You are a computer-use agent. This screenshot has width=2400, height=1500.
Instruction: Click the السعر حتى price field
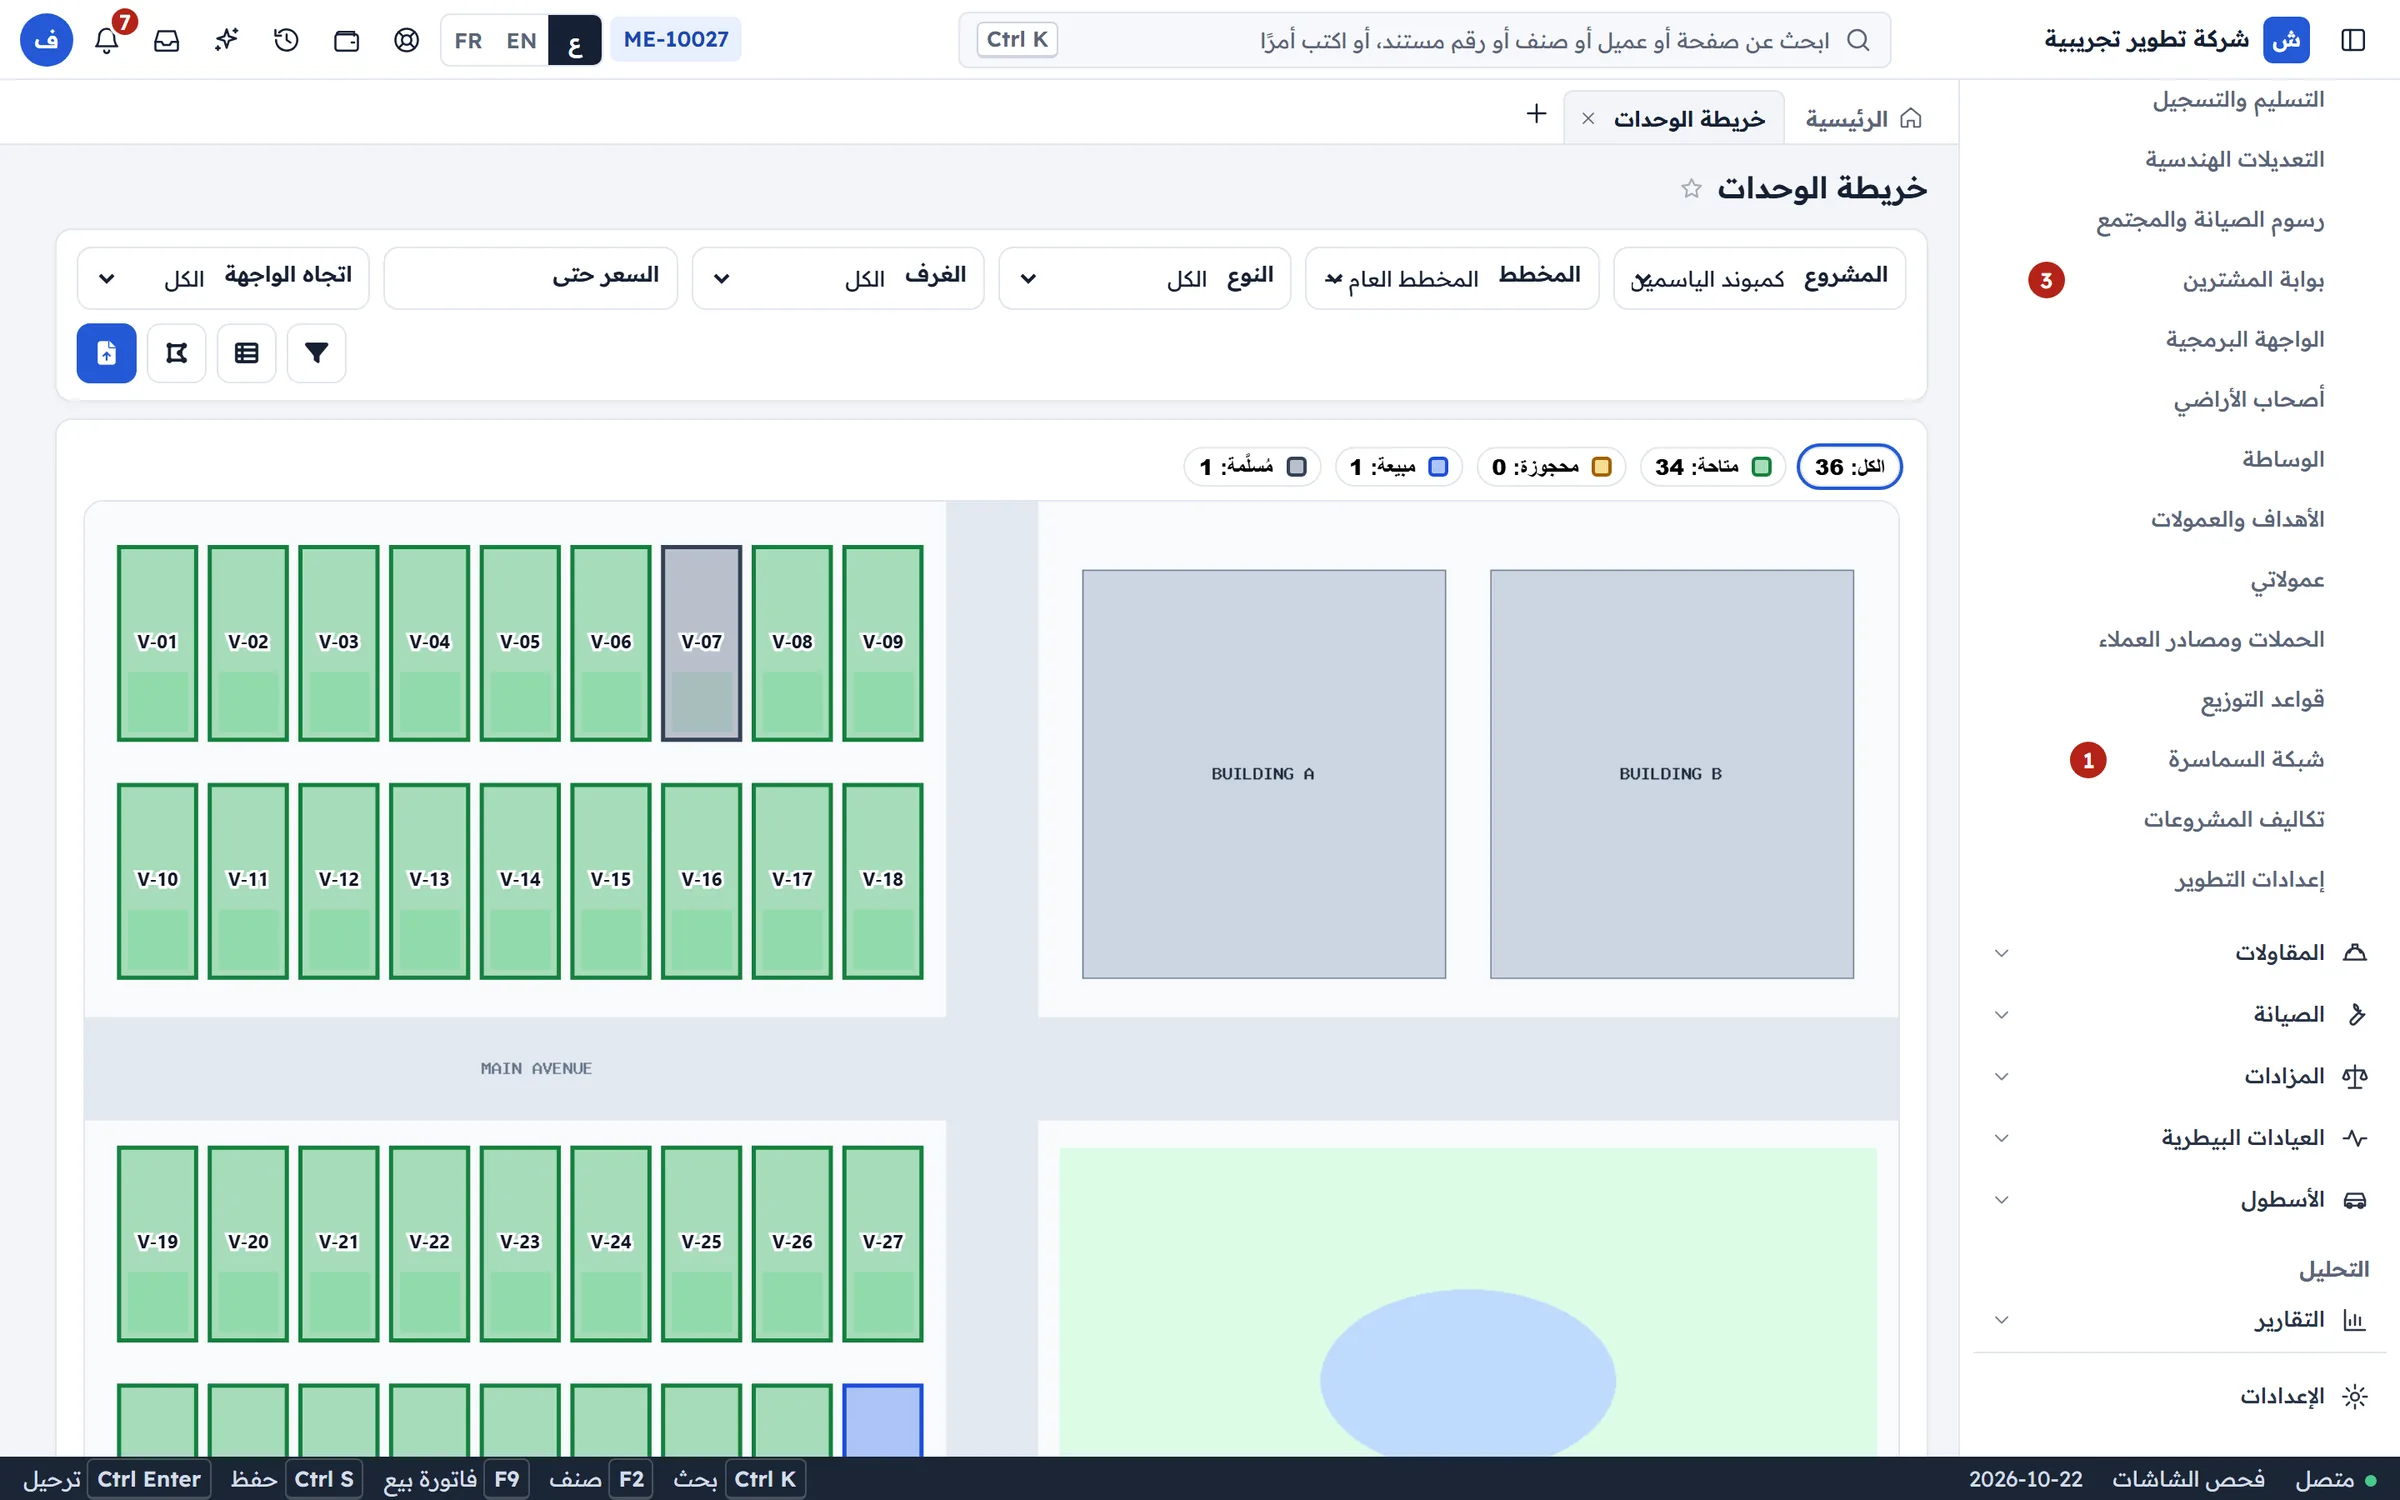pos(530,278)
